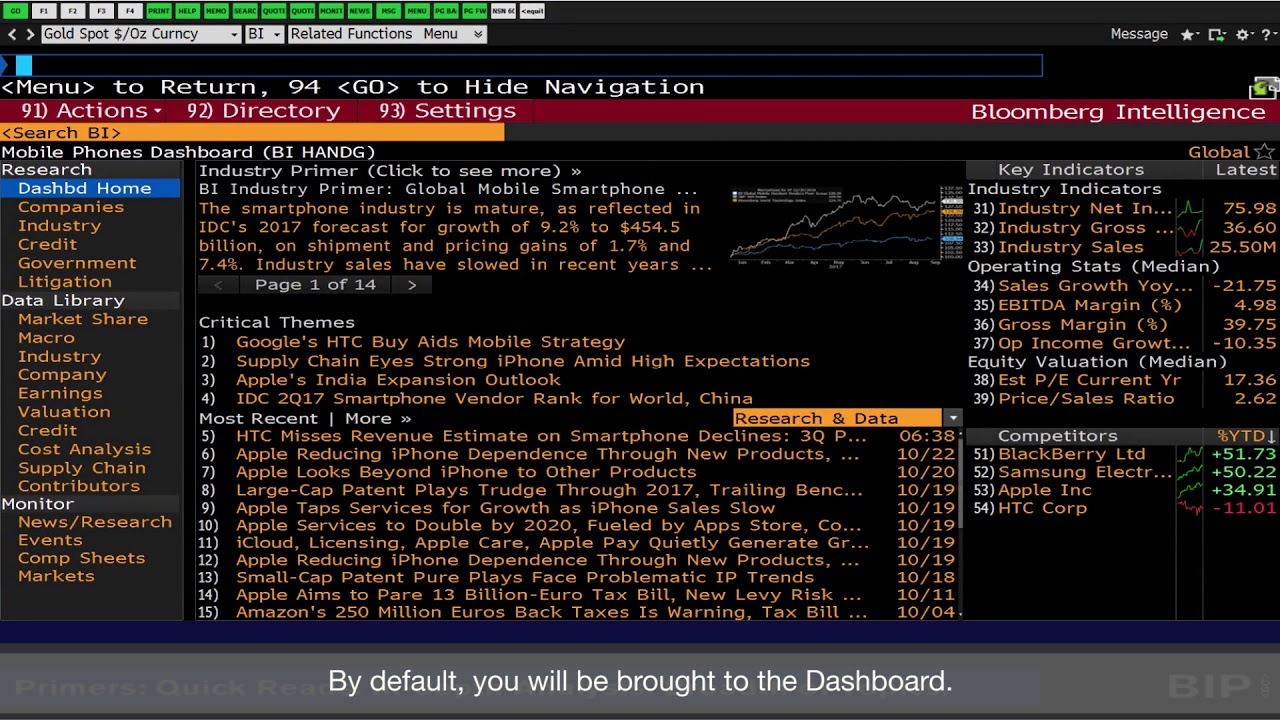Screen dimensions: 1280x720
Task: Open Cost Analysis in Data Library
Action: (x=84, y=450)
